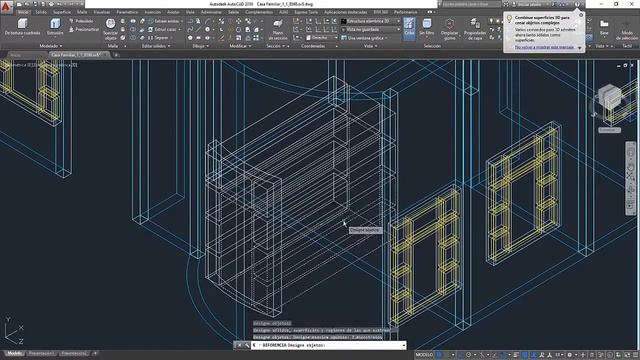Click the customization wrench in command line
Screen dimensions: 640x360
tap(247, 345)
